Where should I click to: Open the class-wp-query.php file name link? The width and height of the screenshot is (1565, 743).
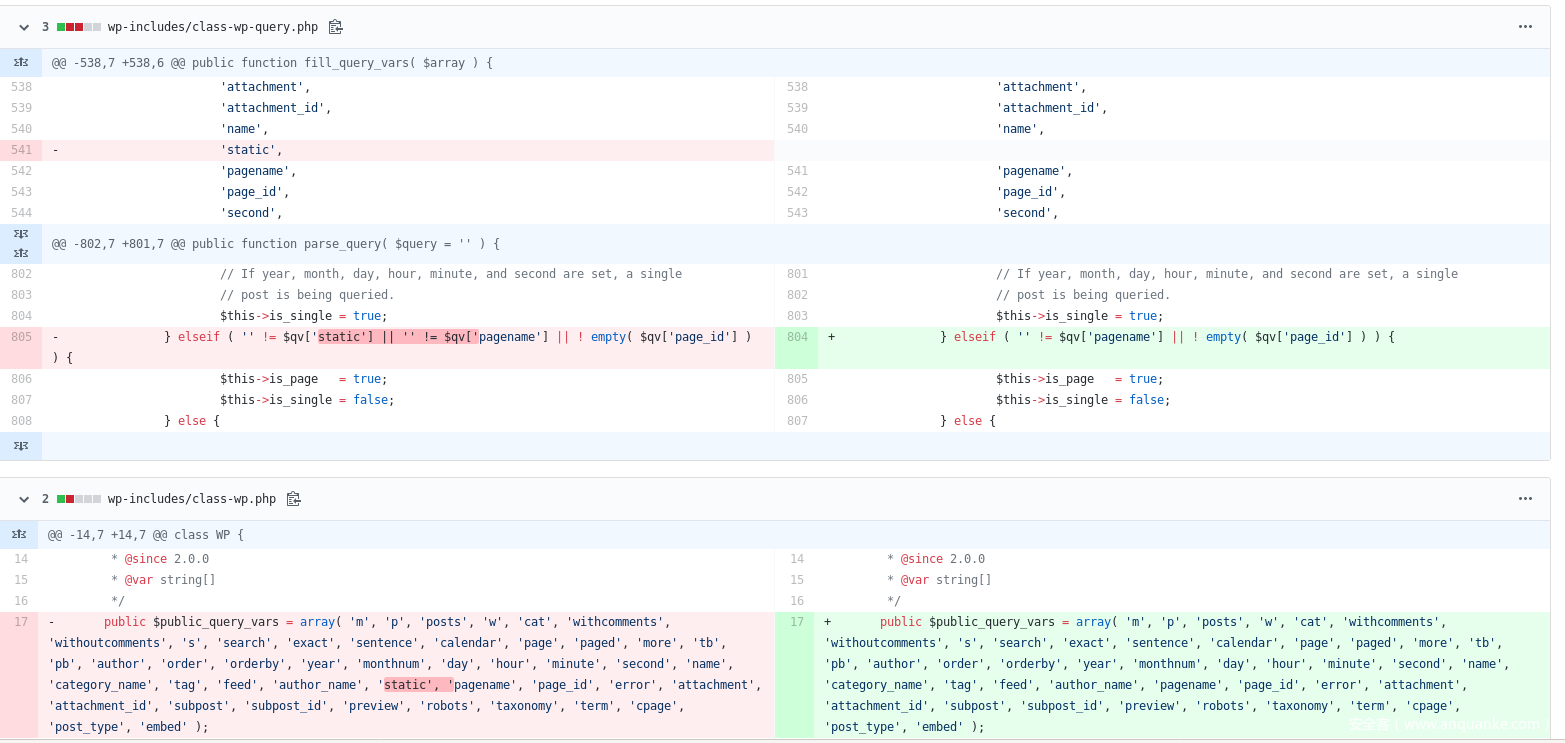(x=212, y=27)
